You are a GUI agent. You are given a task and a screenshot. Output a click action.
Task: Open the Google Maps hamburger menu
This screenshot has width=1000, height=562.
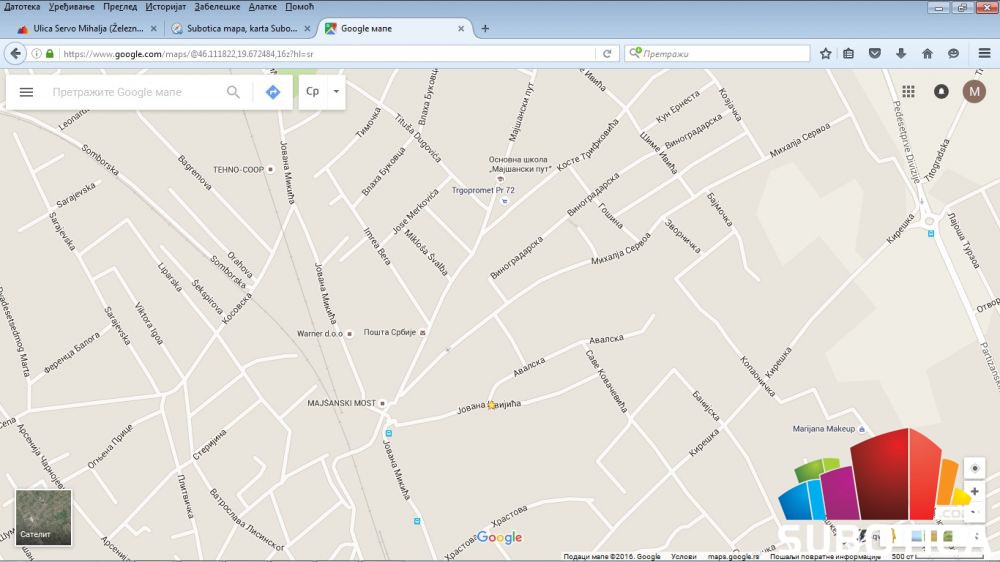point(27,92)
